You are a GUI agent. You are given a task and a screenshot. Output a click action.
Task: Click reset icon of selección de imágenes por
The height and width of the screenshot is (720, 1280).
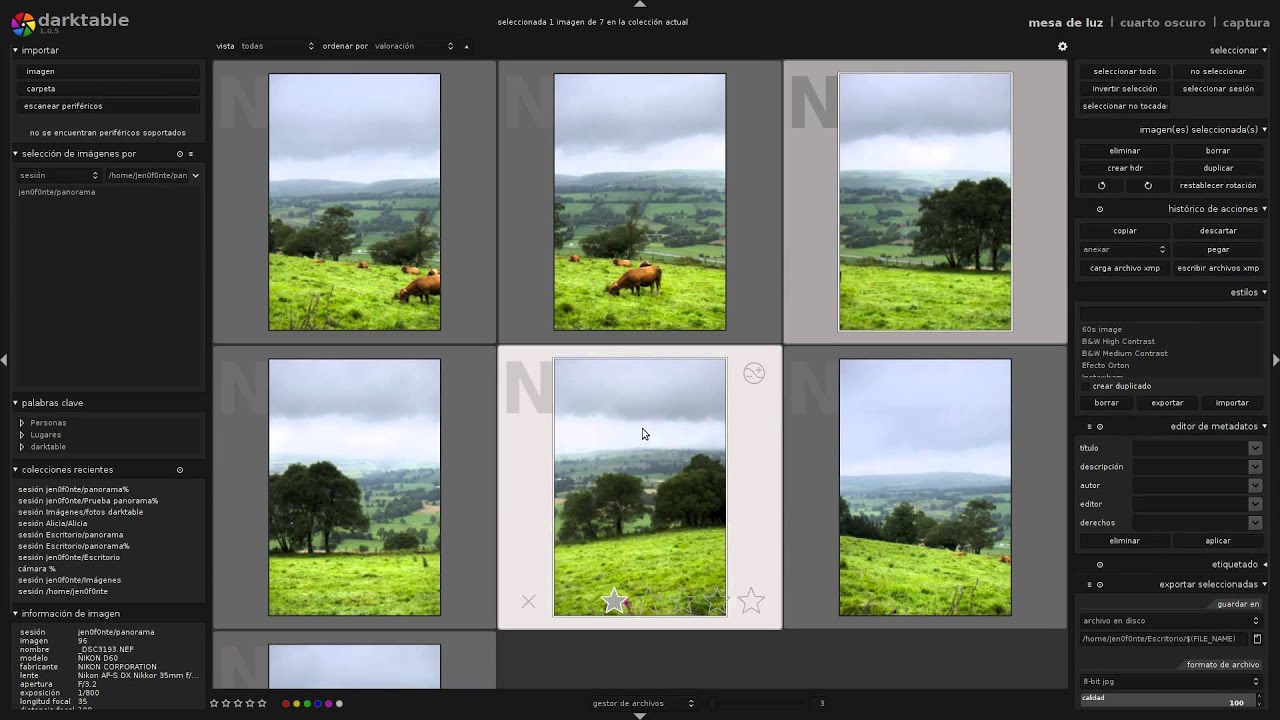tap(180, 154)
